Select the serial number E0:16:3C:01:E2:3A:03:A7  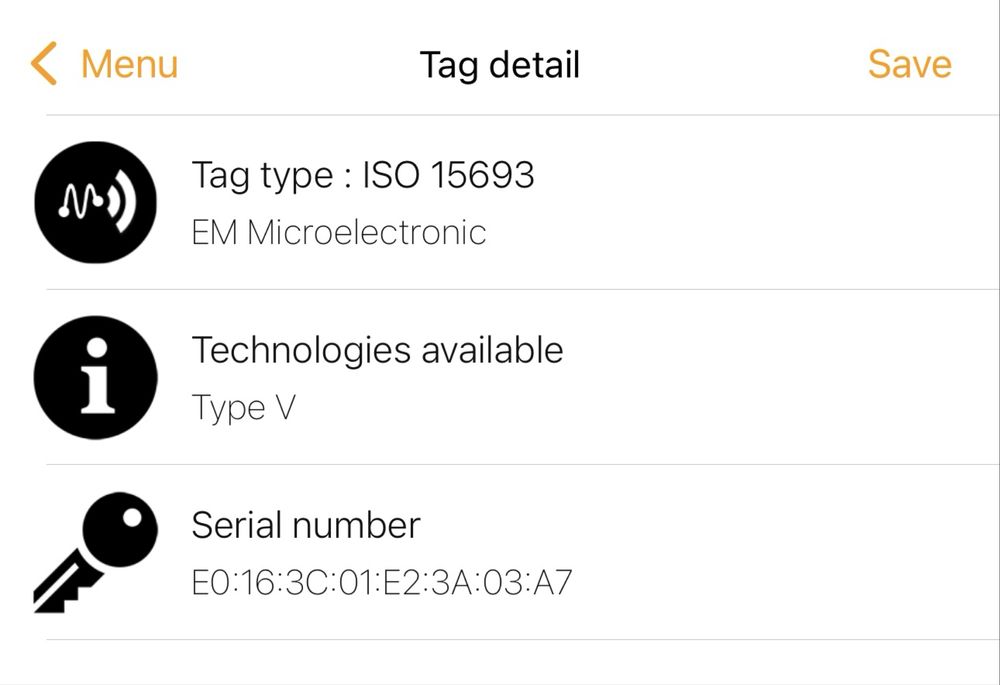point(382,582)
